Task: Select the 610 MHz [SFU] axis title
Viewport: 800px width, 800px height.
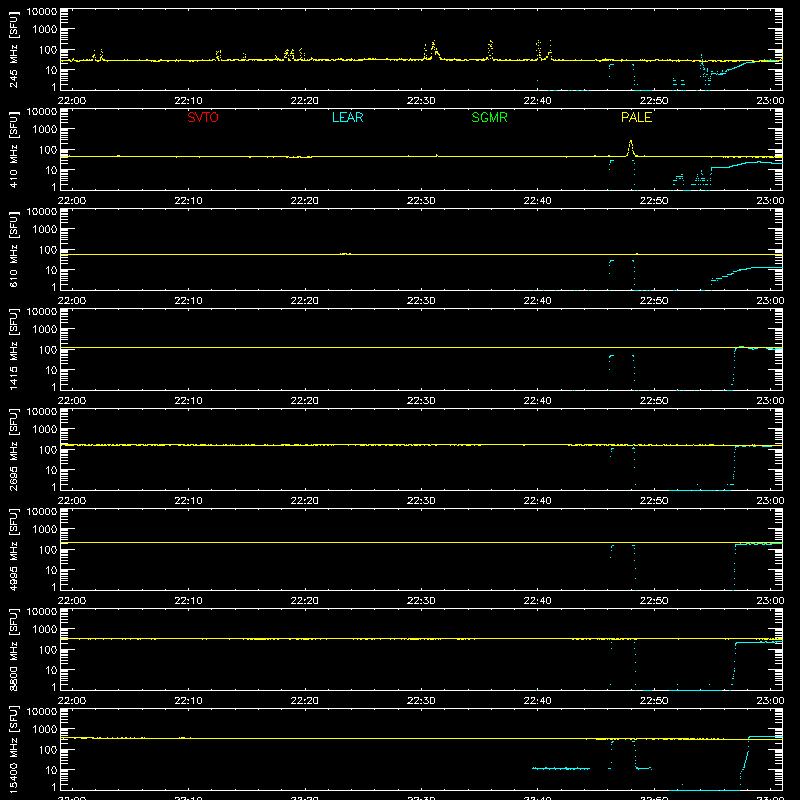Action: (x=14, y=249)
